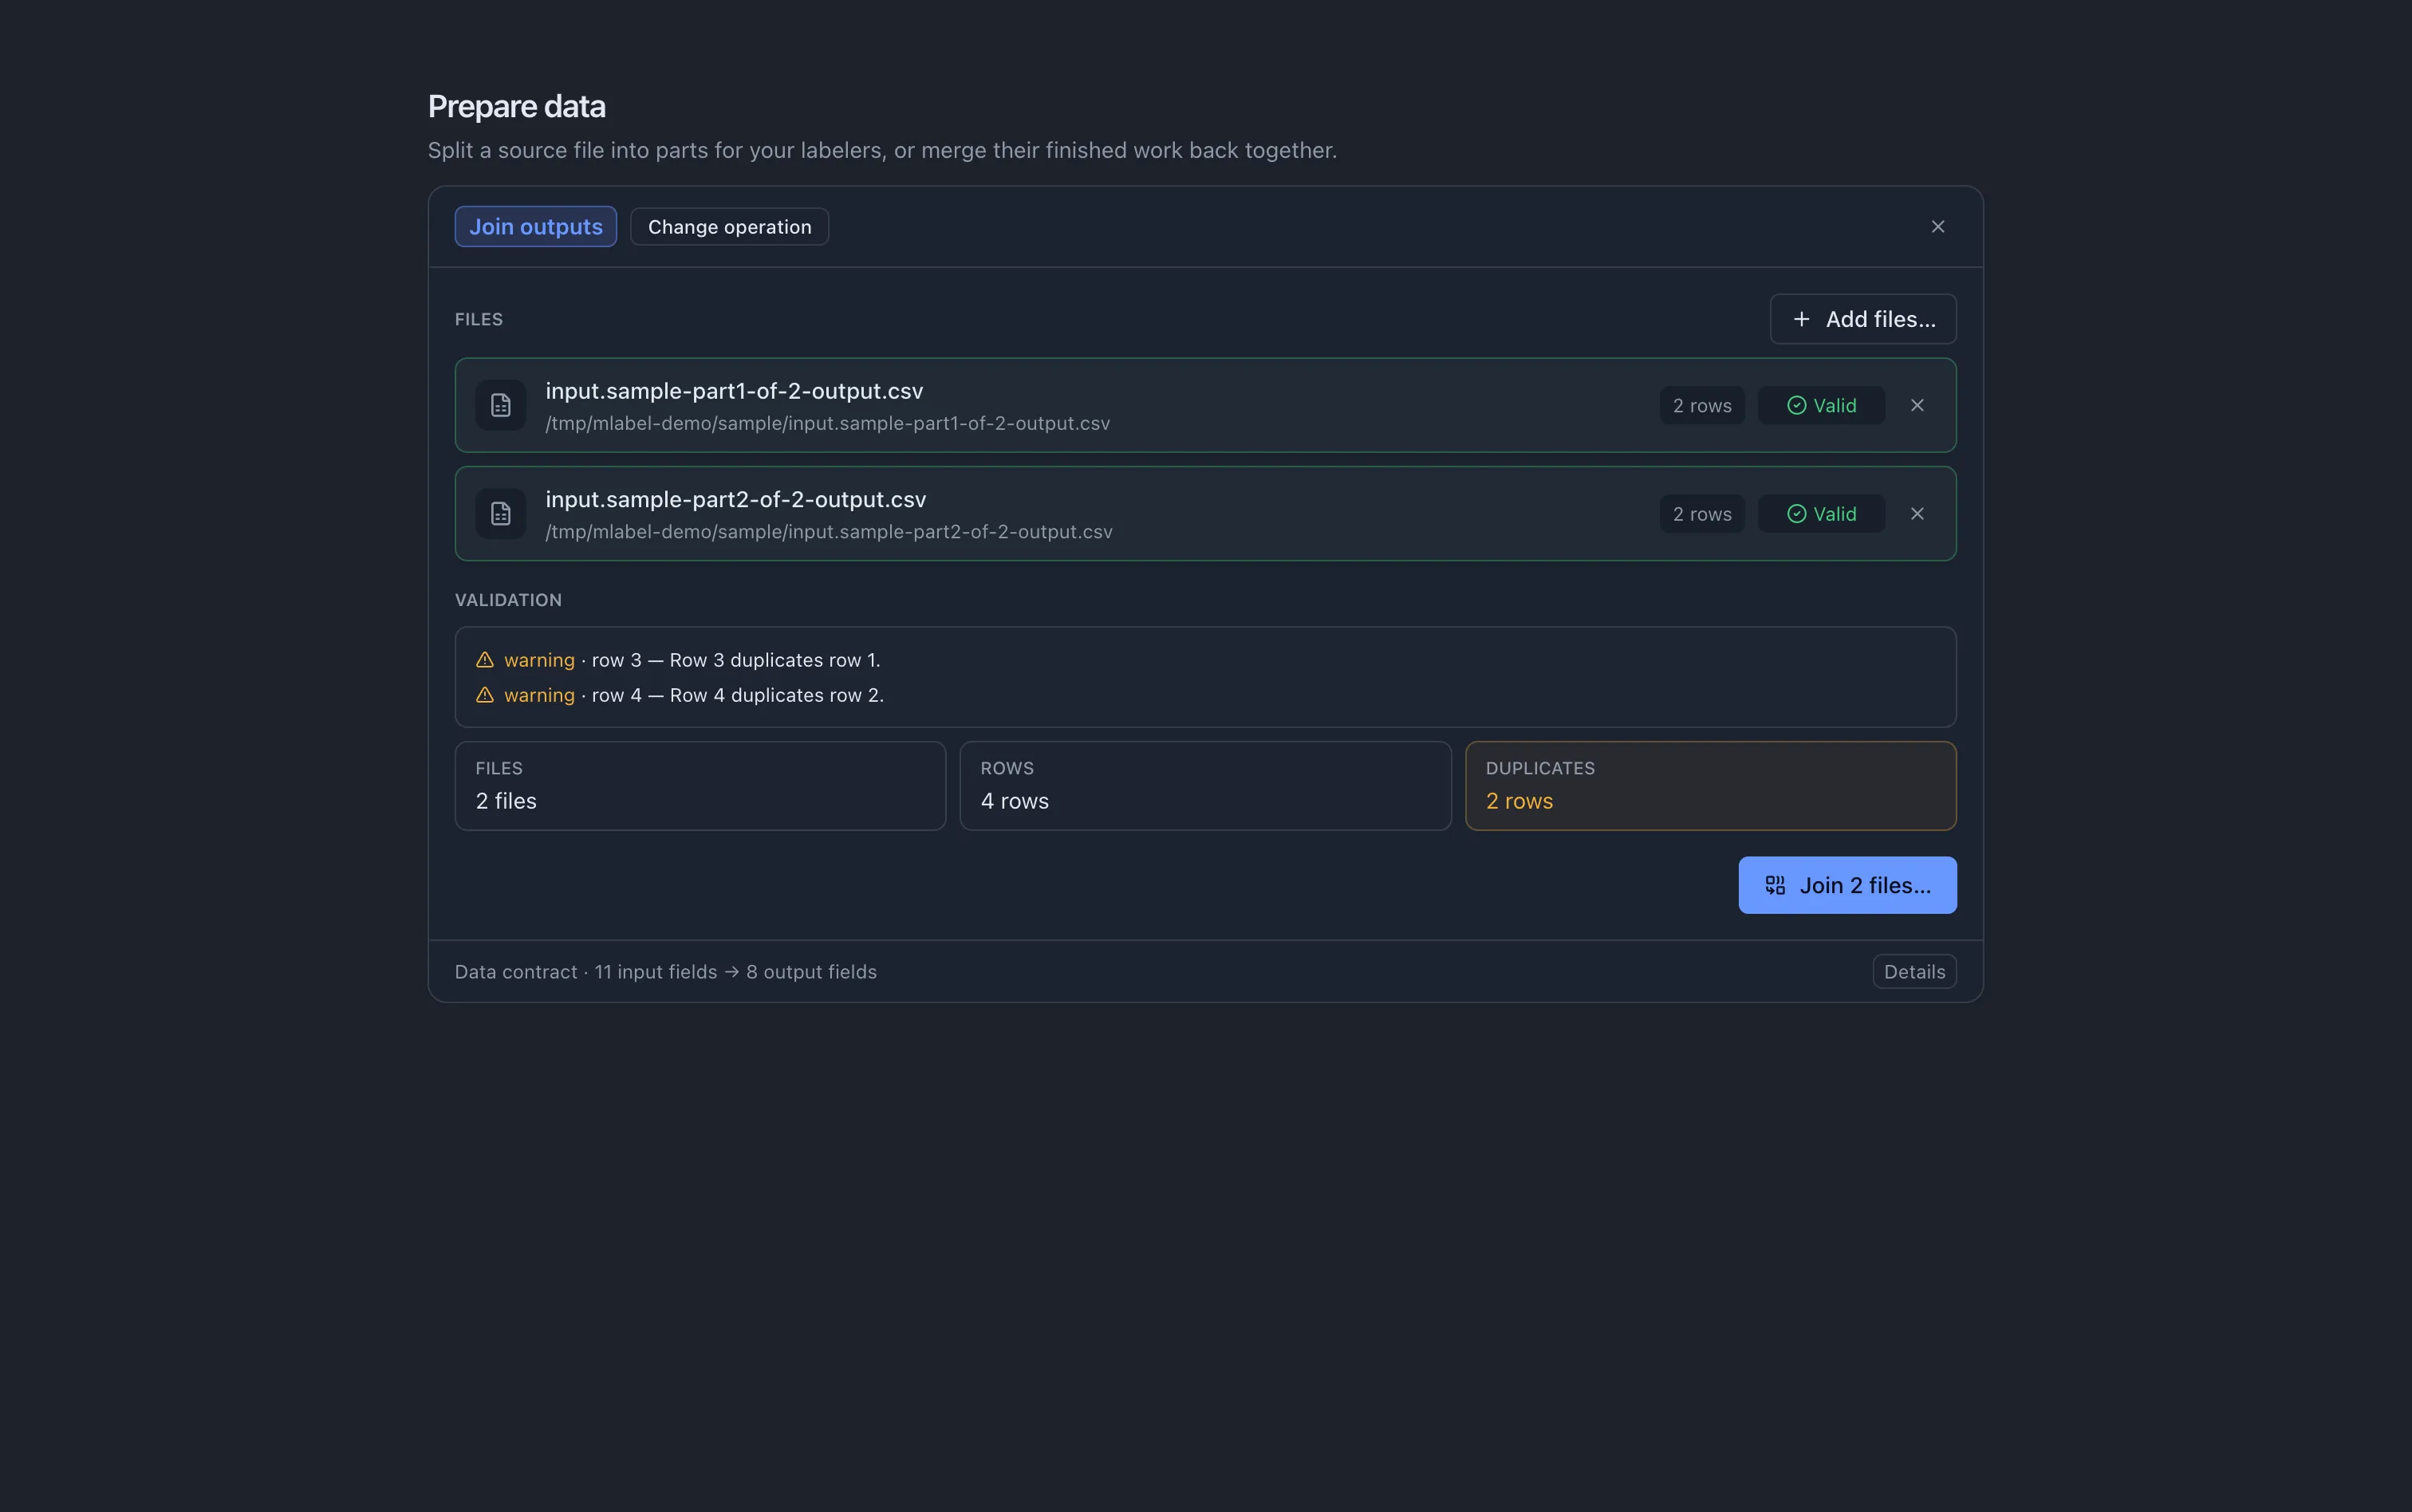Click the join icon in Join 2 files button
Screen dimensions: 2412x1512
(x=1774, y=885)
